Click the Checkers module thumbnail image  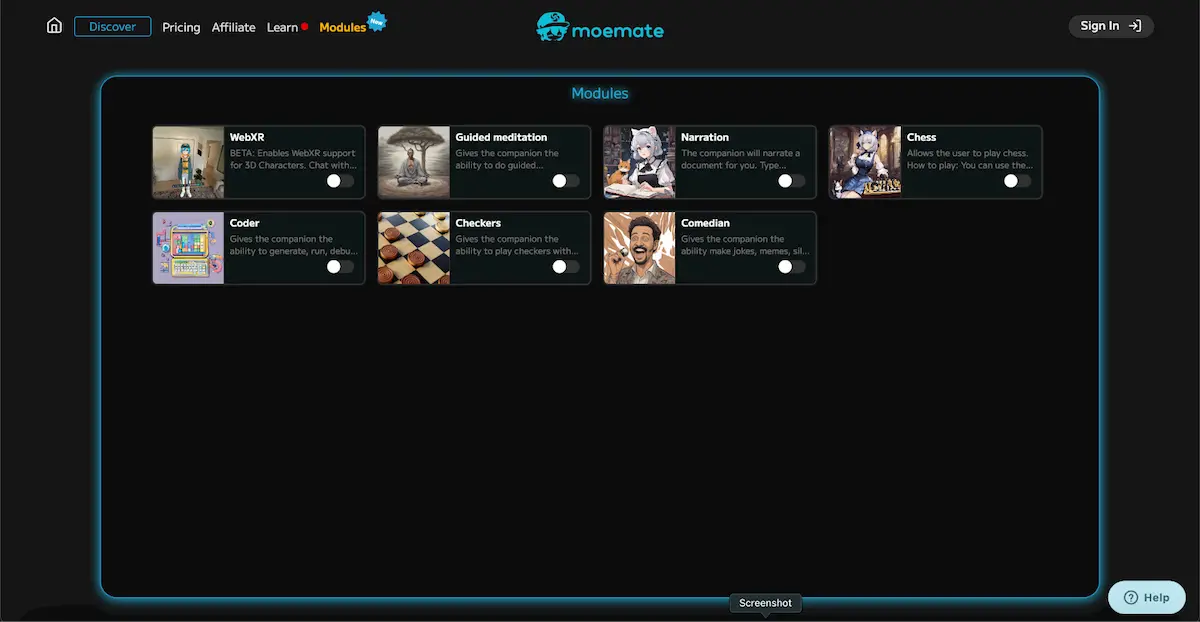coord(413,247)
